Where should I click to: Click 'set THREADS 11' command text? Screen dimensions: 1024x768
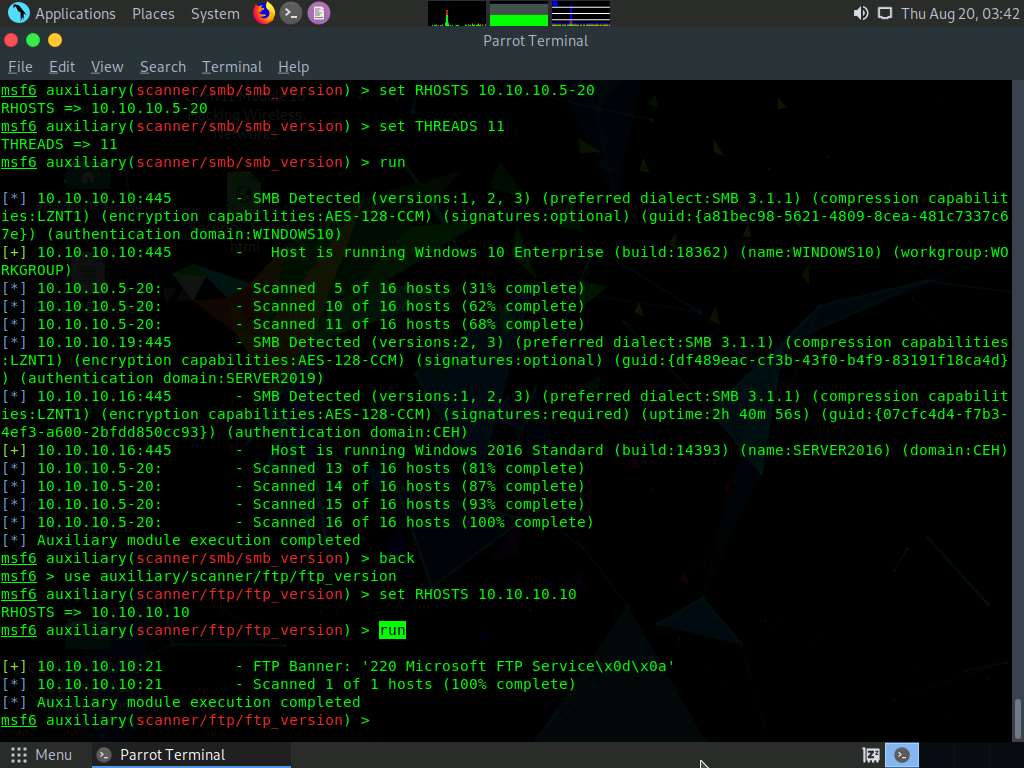pos(441,126)
